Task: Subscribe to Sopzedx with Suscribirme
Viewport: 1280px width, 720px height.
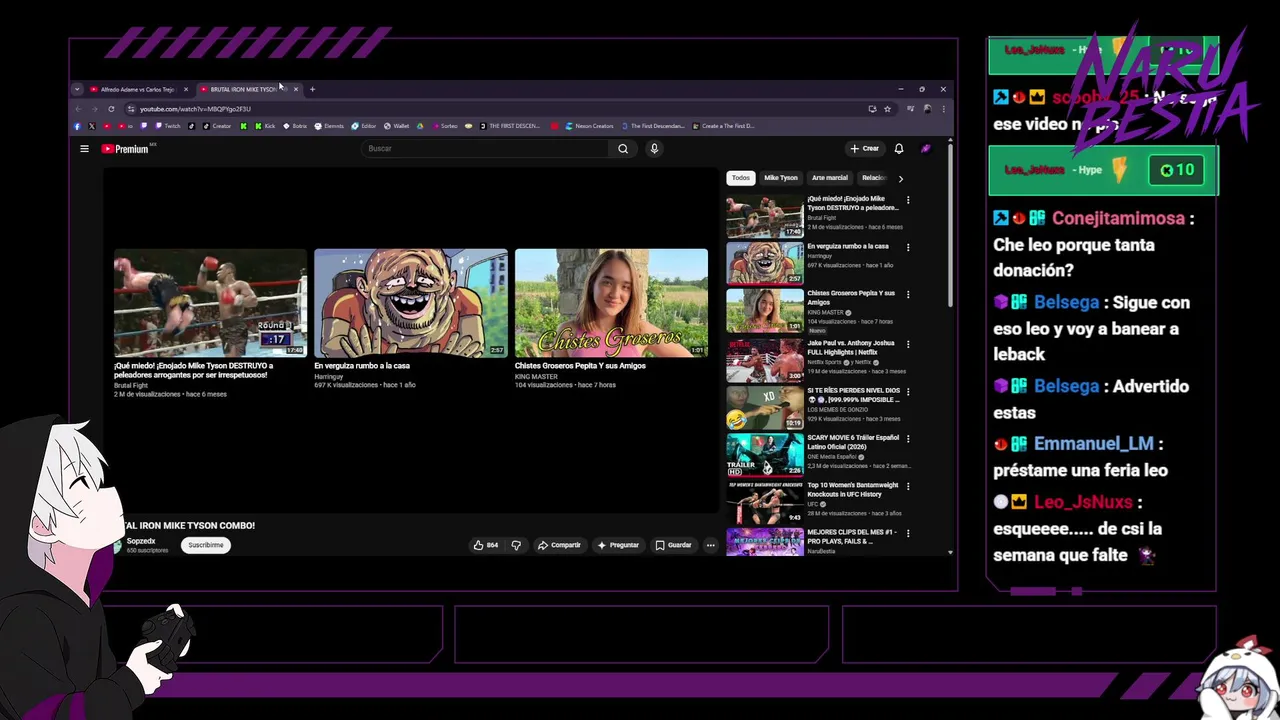Action: click(x=206, y=545)
